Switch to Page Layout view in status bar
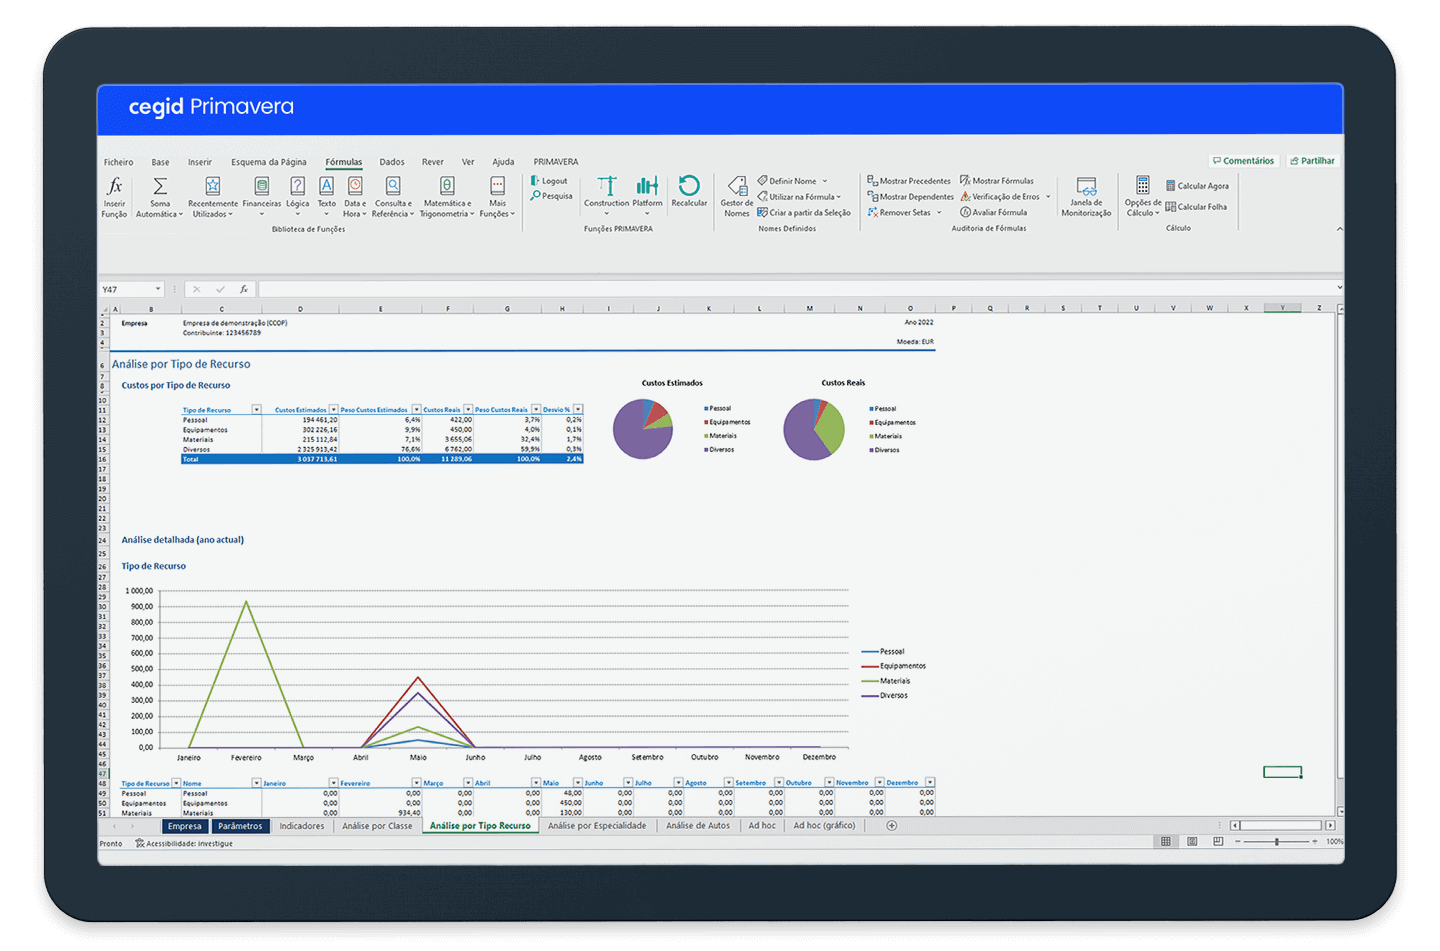 point(1192,842)
